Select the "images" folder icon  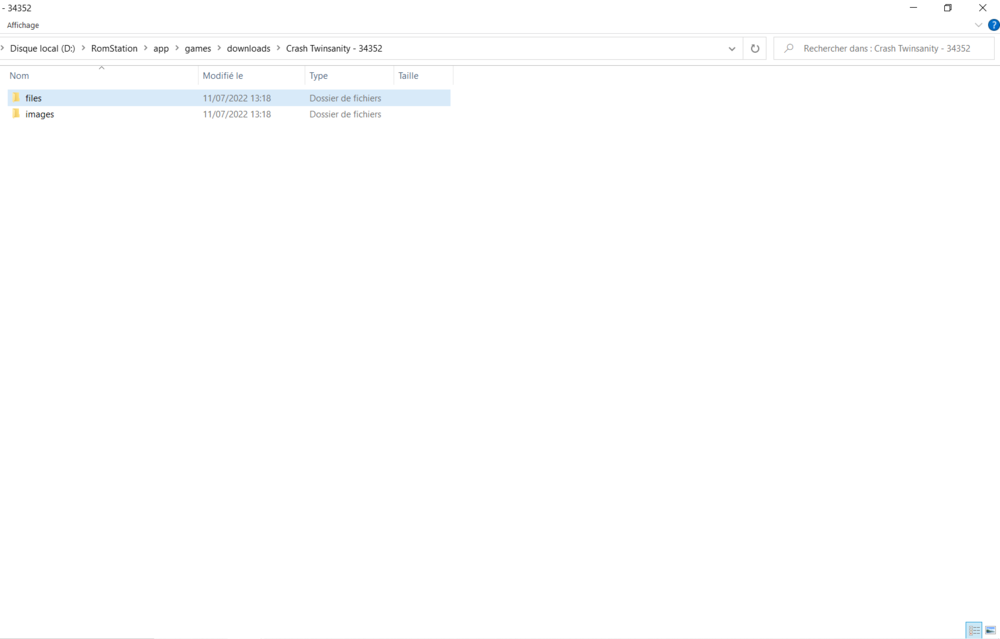click(16, 114)
